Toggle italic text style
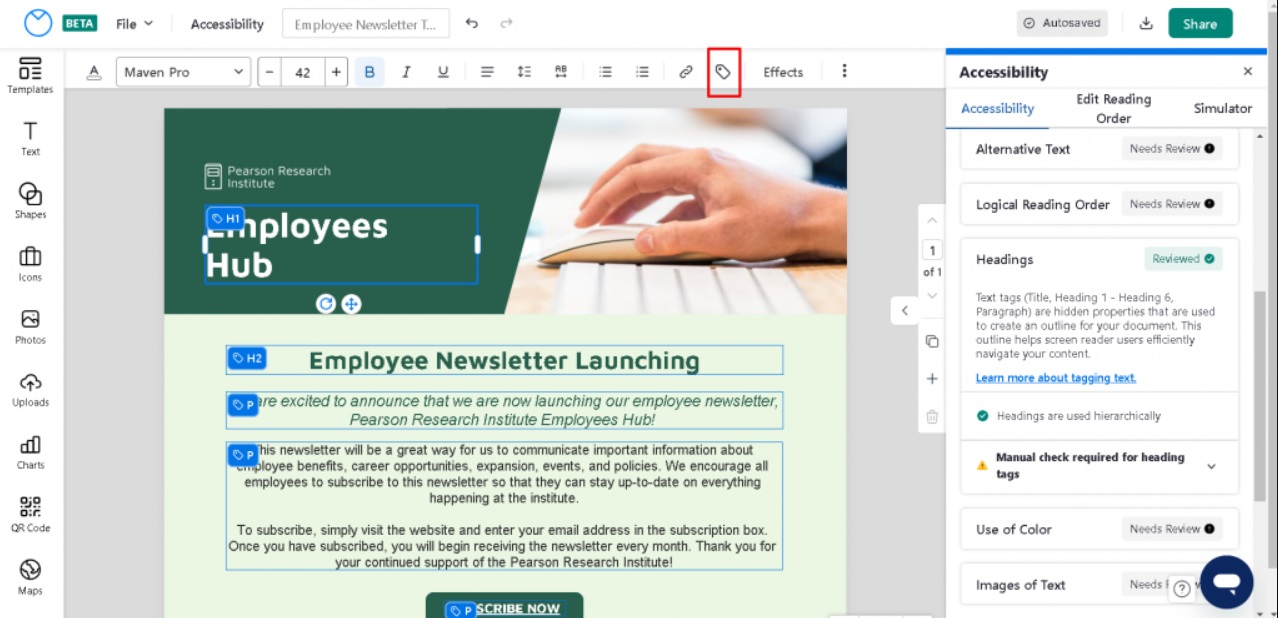Viewport: 1278px width, 618px height. click(406, 72)
